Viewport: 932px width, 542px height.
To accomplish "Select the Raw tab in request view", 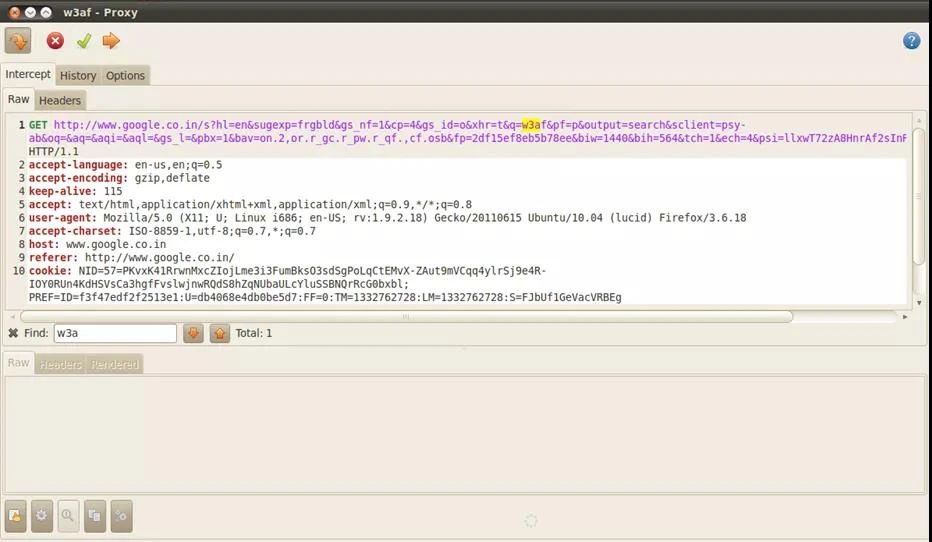I will tap(19, 100).
